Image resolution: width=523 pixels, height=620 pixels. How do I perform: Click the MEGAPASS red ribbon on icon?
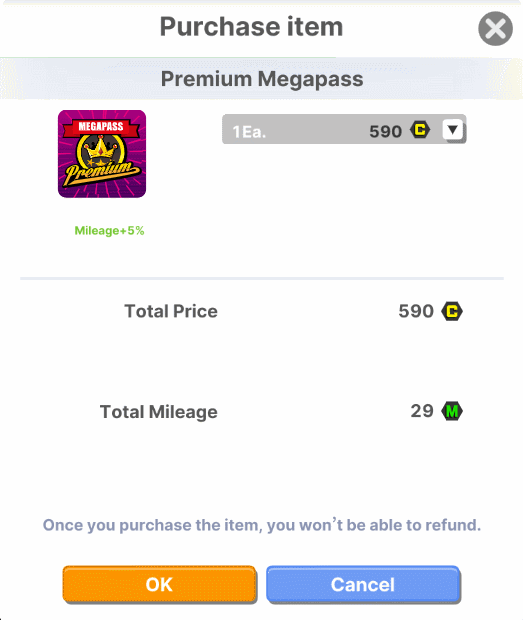(x=101, y=127)
